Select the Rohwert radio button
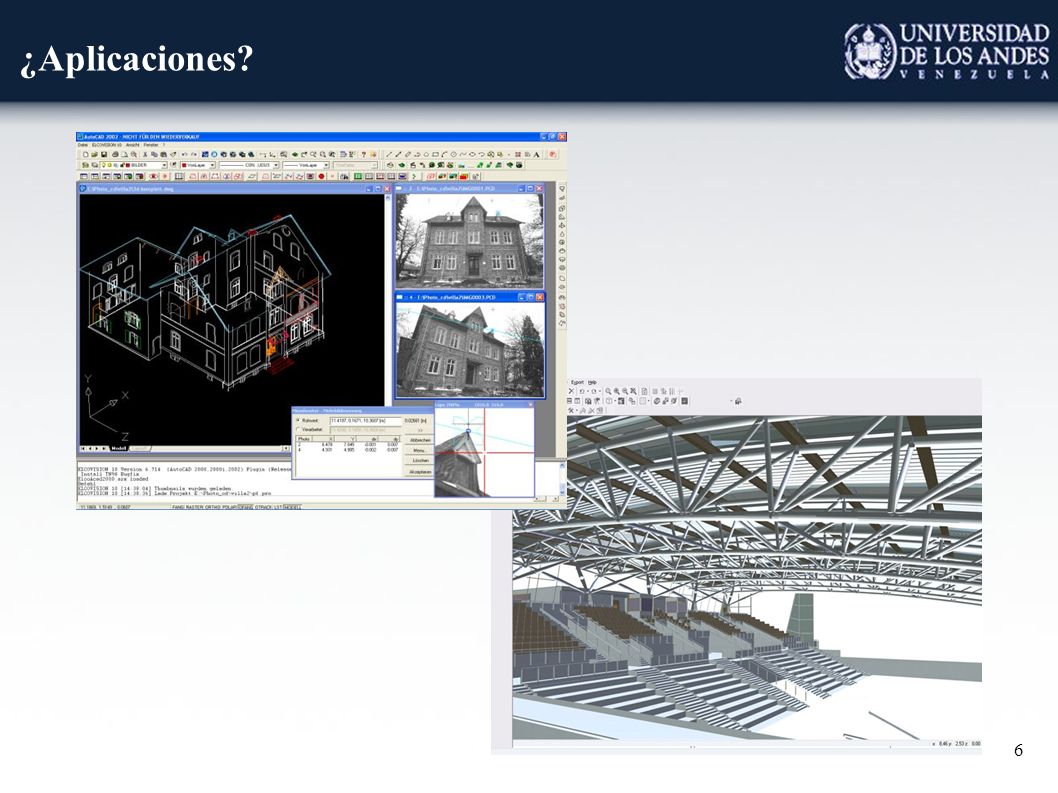1058x793 pixels. 298,420
